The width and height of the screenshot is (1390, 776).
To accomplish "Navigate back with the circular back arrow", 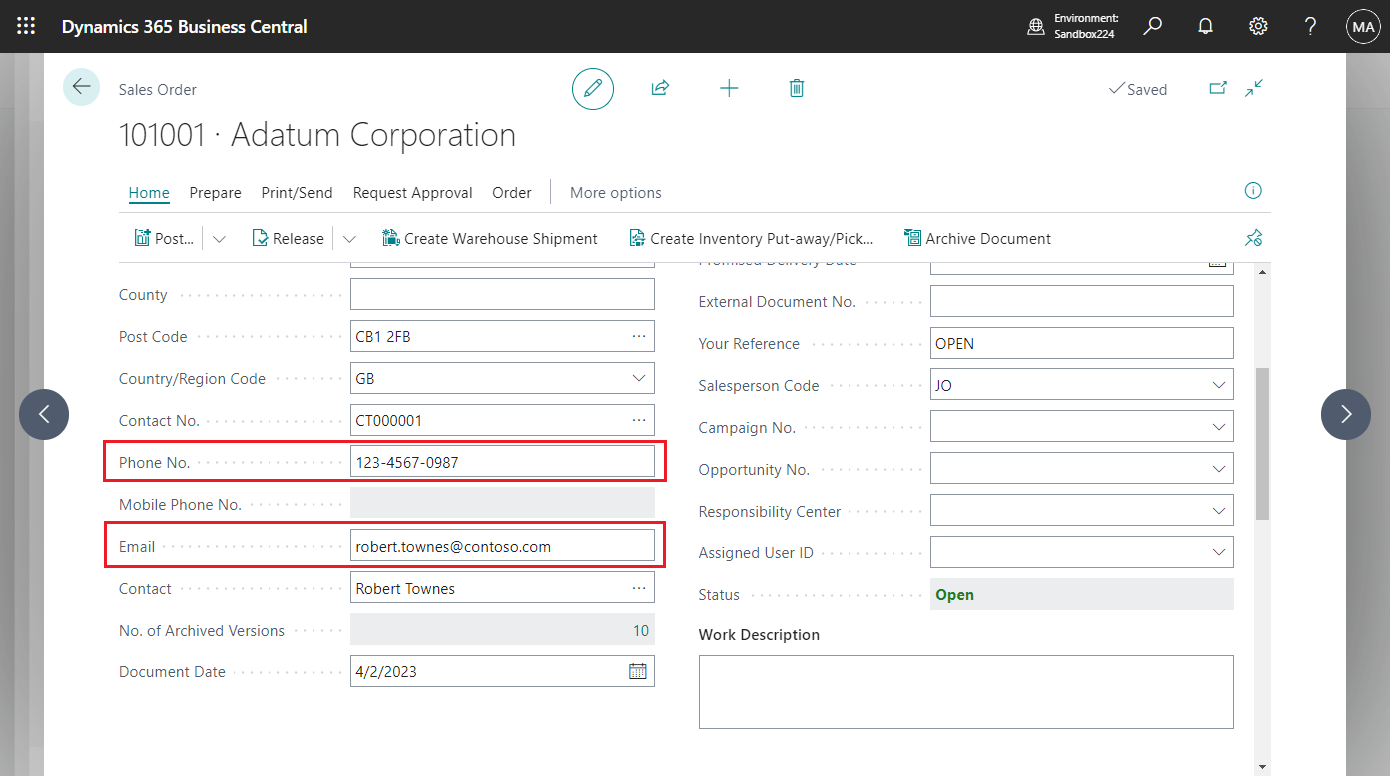I will (x=81, y=87).
